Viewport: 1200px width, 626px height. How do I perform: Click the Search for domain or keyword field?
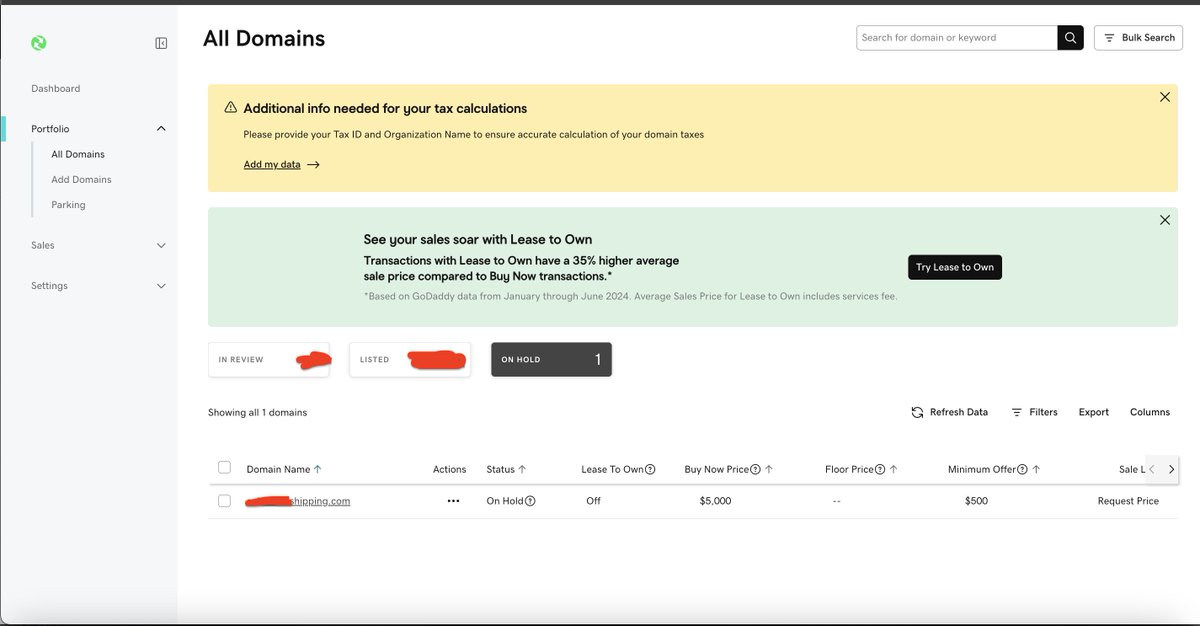tap(957, 38)
